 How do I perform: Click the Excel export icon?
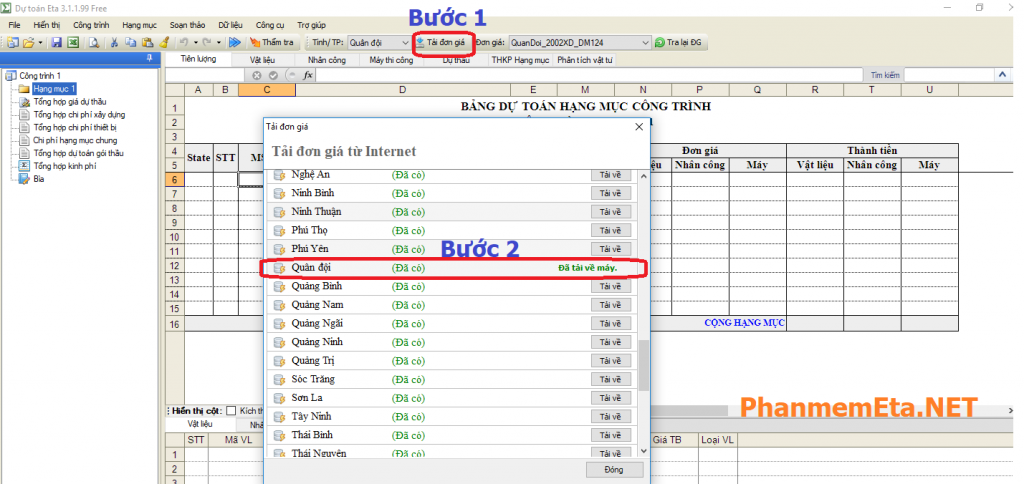click(x=72, y=43)
